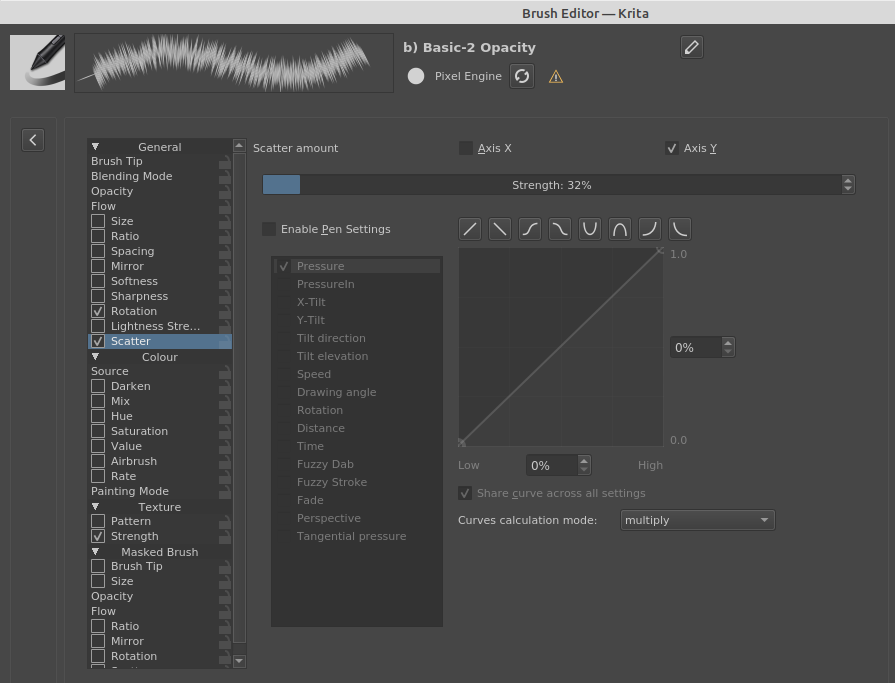The width and height of the screenshot is (895, 683).
Task: Enable the Axis X checkbox
Action: tap(466, 148)
